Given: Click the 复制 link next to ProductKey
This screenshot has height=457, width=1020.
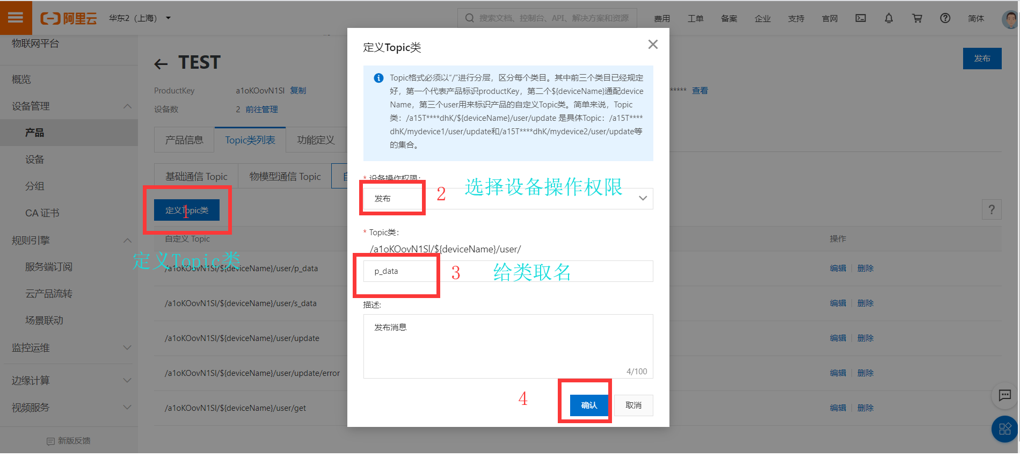Looking at the screenshot, I should pyautogui.click(x=298, y=90).
